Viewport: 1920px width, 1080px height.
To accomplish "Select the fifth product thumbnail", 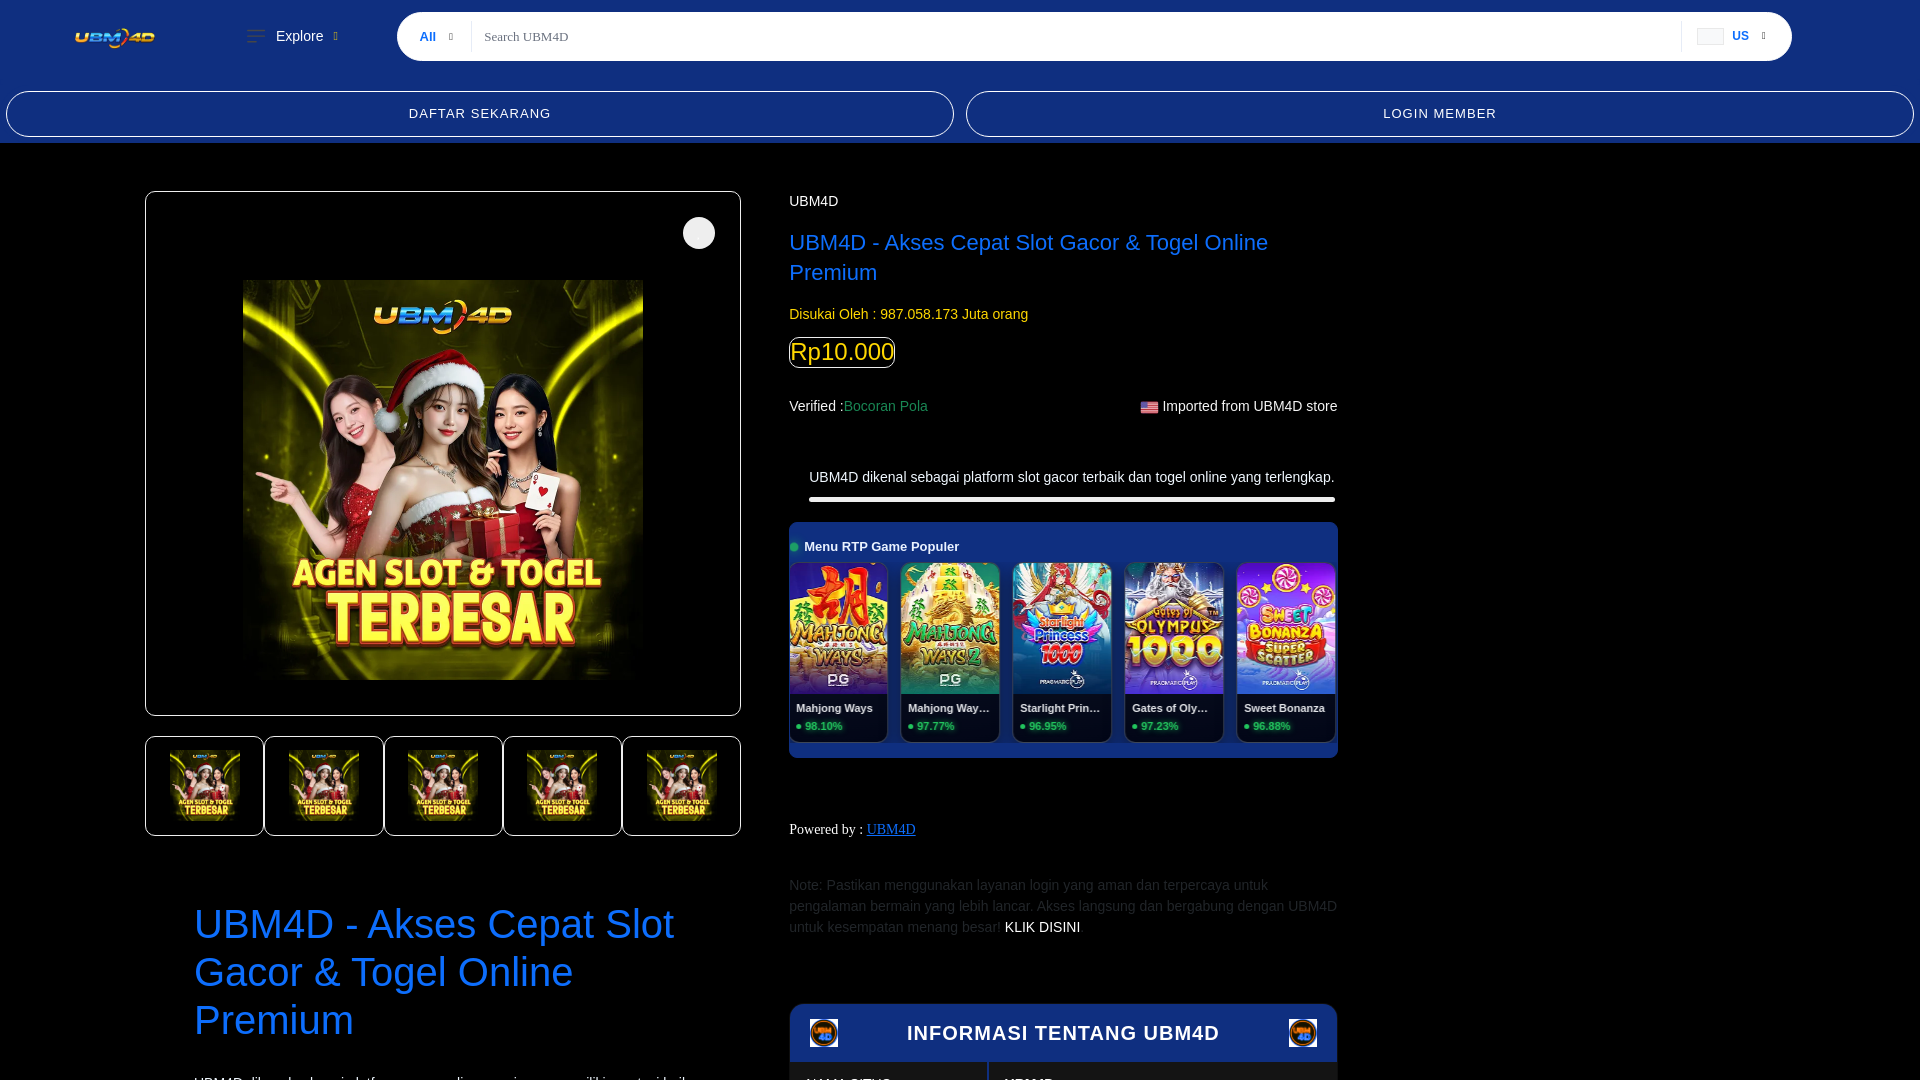I will point(682,786).
